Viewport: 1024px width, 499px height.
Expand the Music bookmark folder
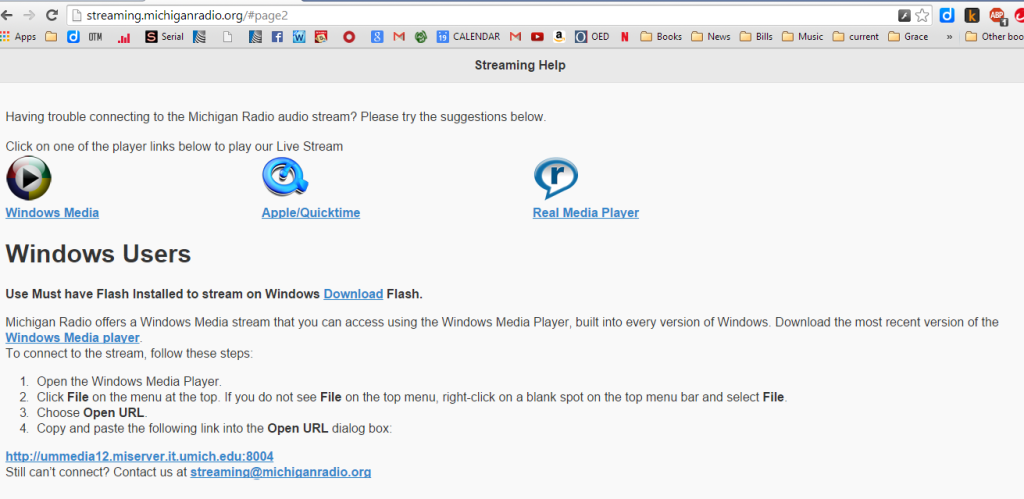(803, 37)
